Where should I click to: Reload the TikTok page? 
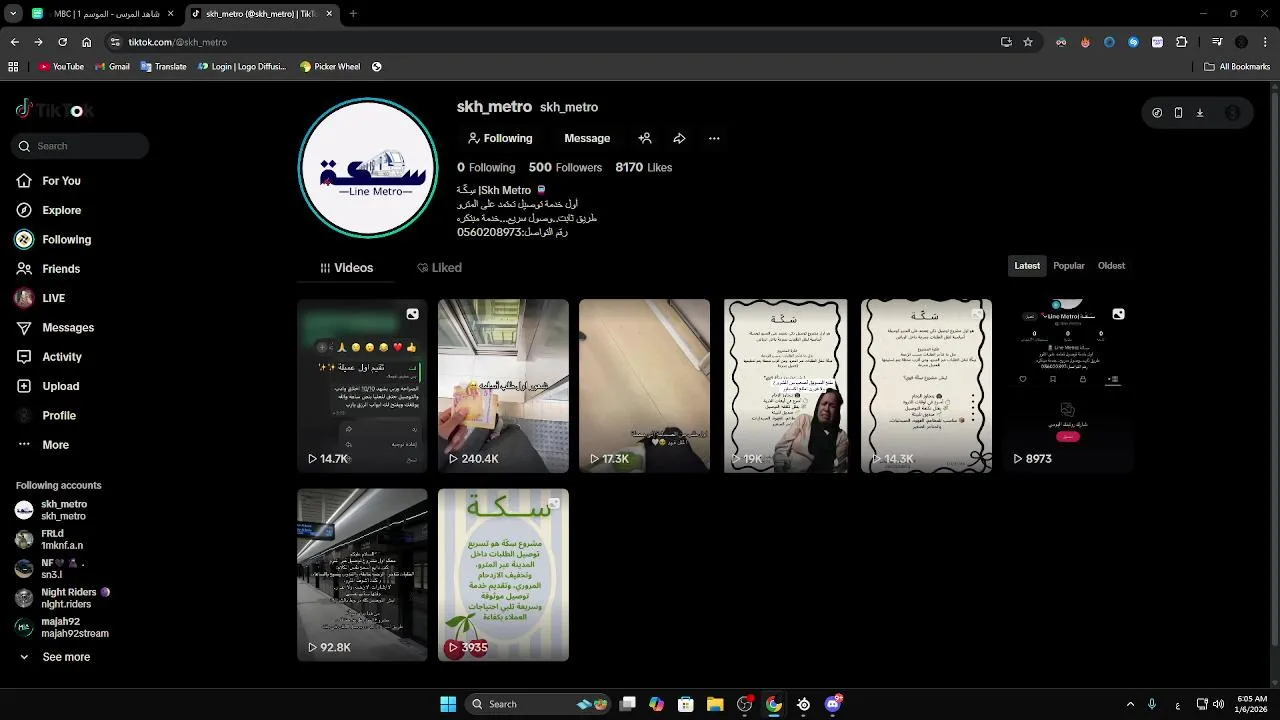click(62, 42)
